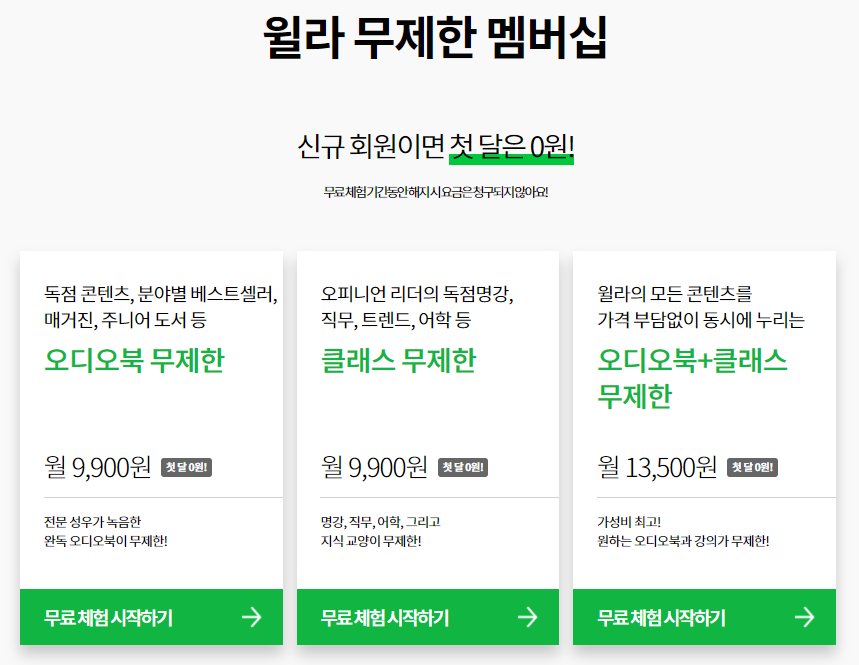This screenshot has width=859, height=665.
Task: Click the 윌라 무제한 멤버십 heading
Action: (435, 37)
